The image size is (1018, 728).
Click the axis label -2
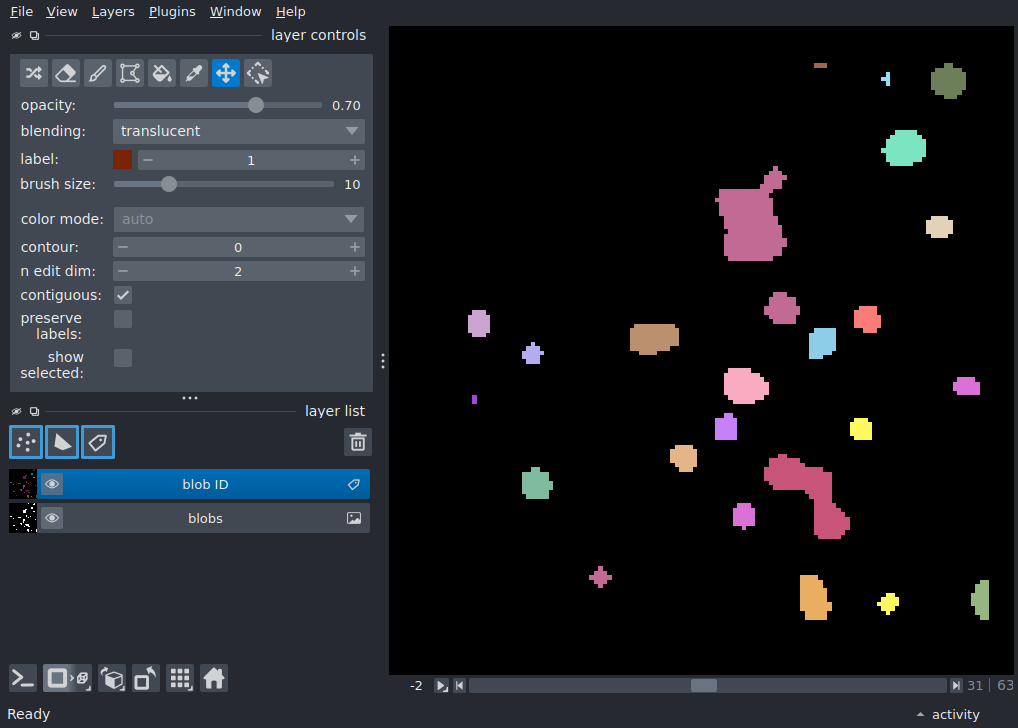click(416, 686)
